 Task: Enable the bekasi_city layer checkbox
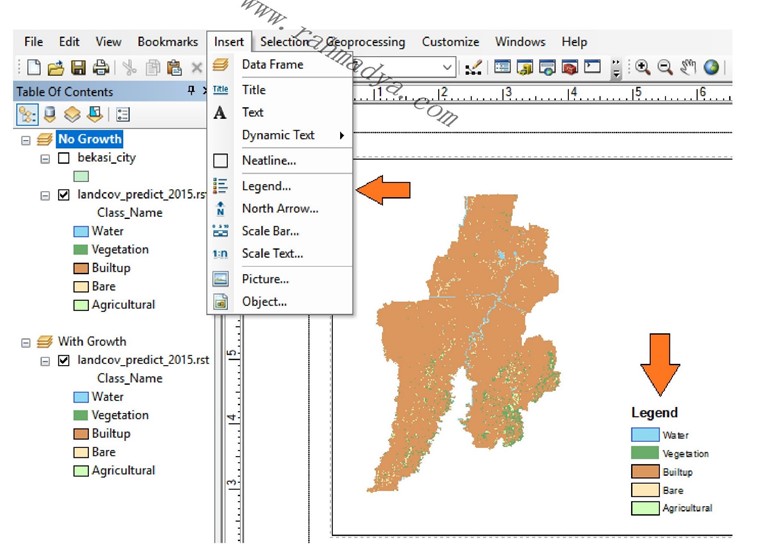[x=64, y=159]
